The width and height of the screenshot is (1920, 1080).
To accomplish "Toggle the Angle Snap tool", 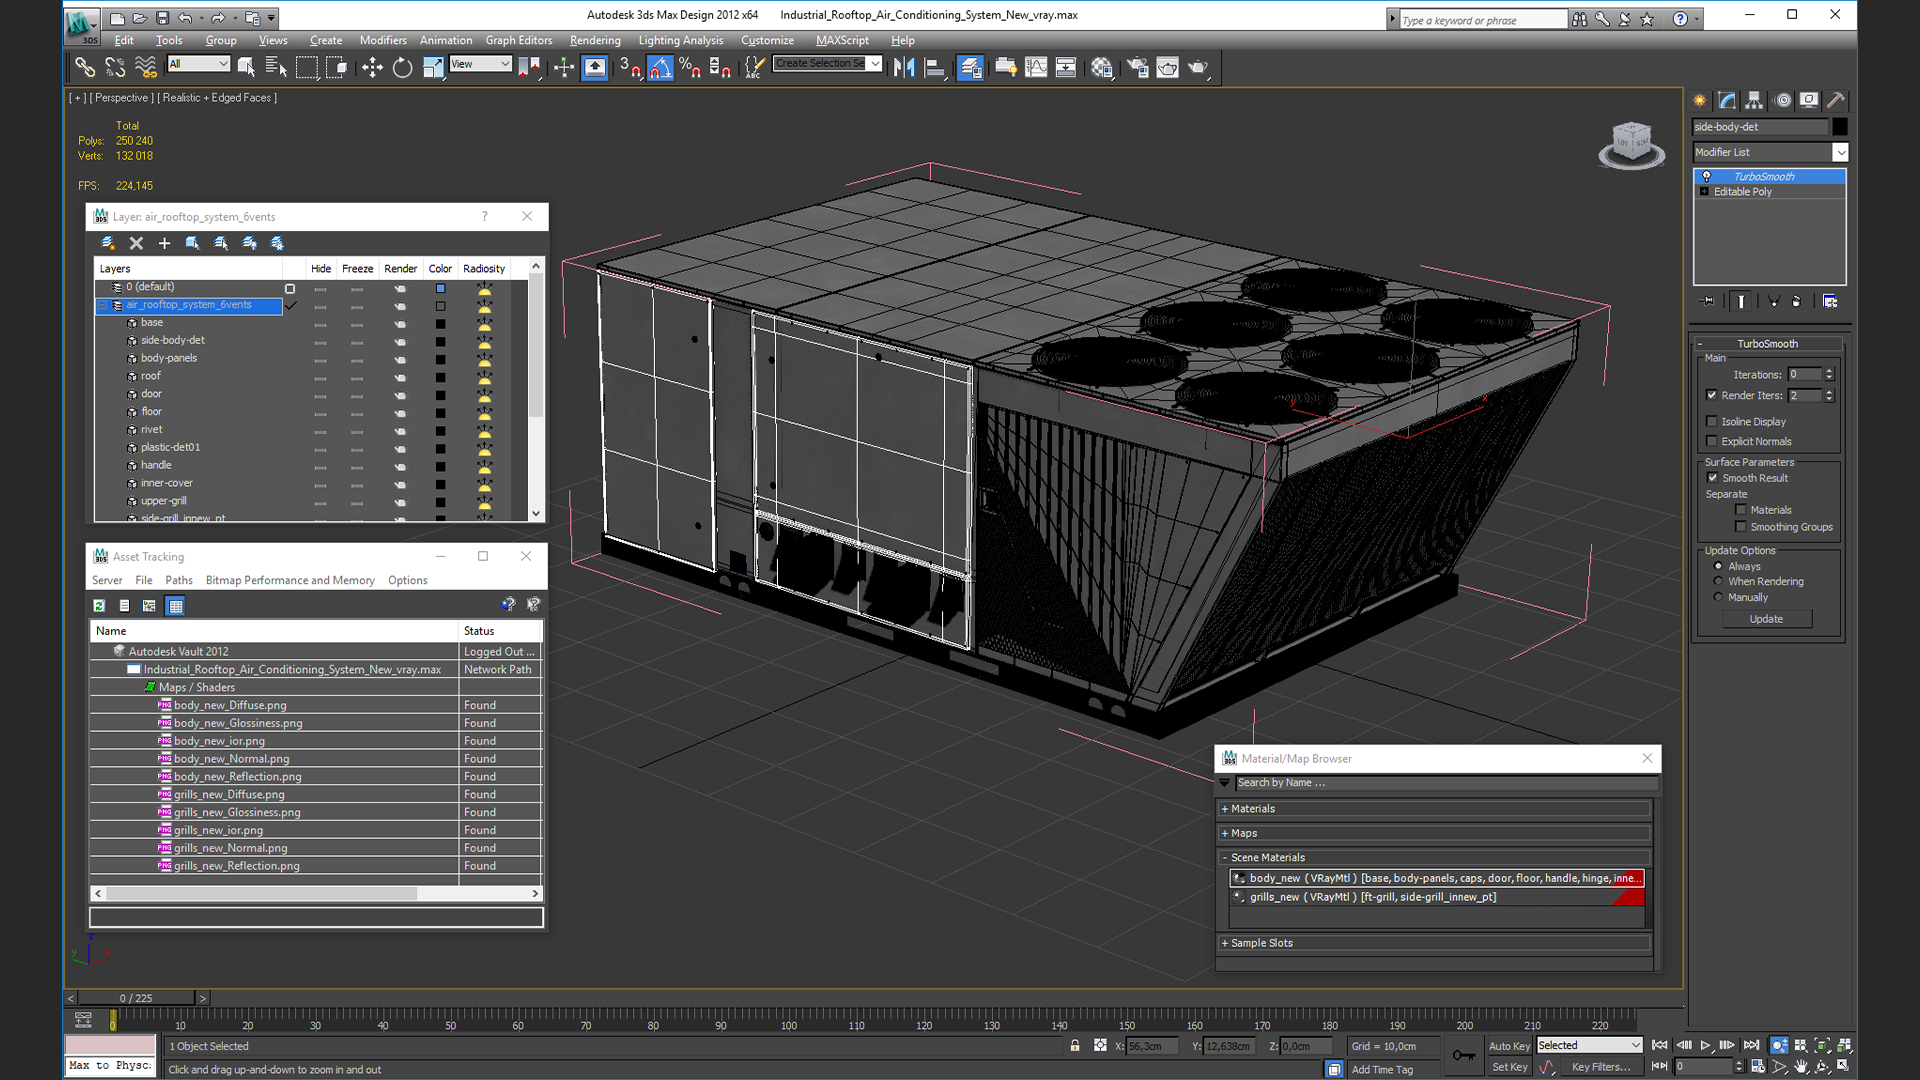I will pyautogui.click(x=660, y=67).
